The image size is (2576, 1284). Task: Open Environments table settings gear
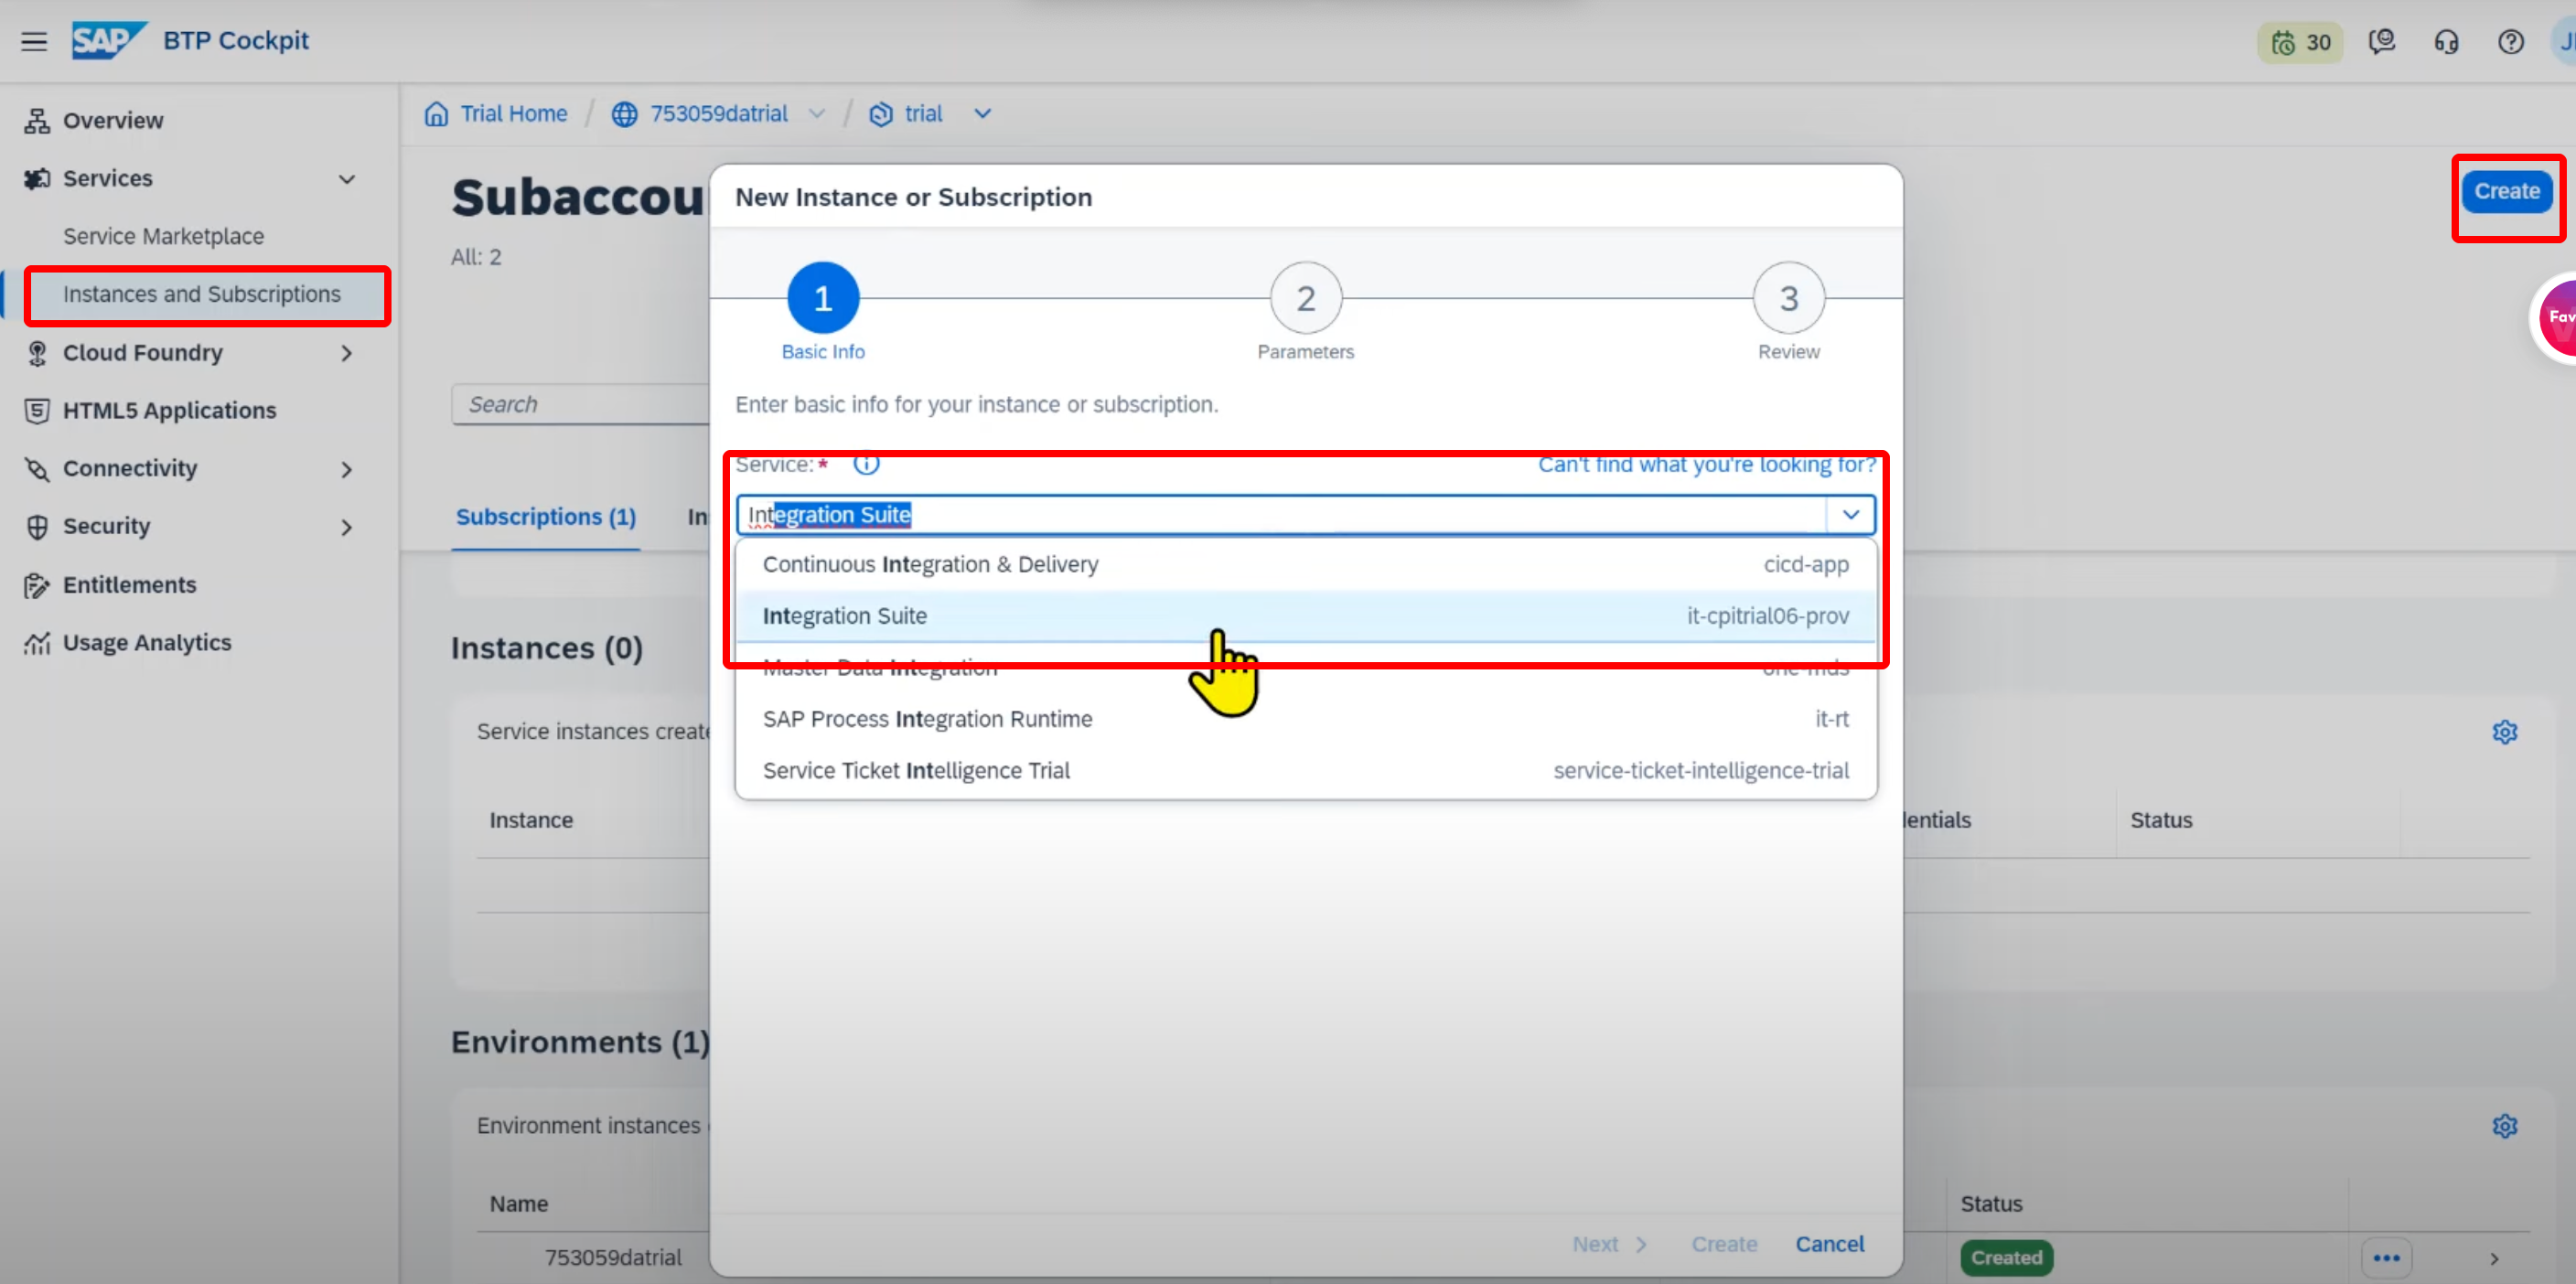[x=2504, y=1126]
